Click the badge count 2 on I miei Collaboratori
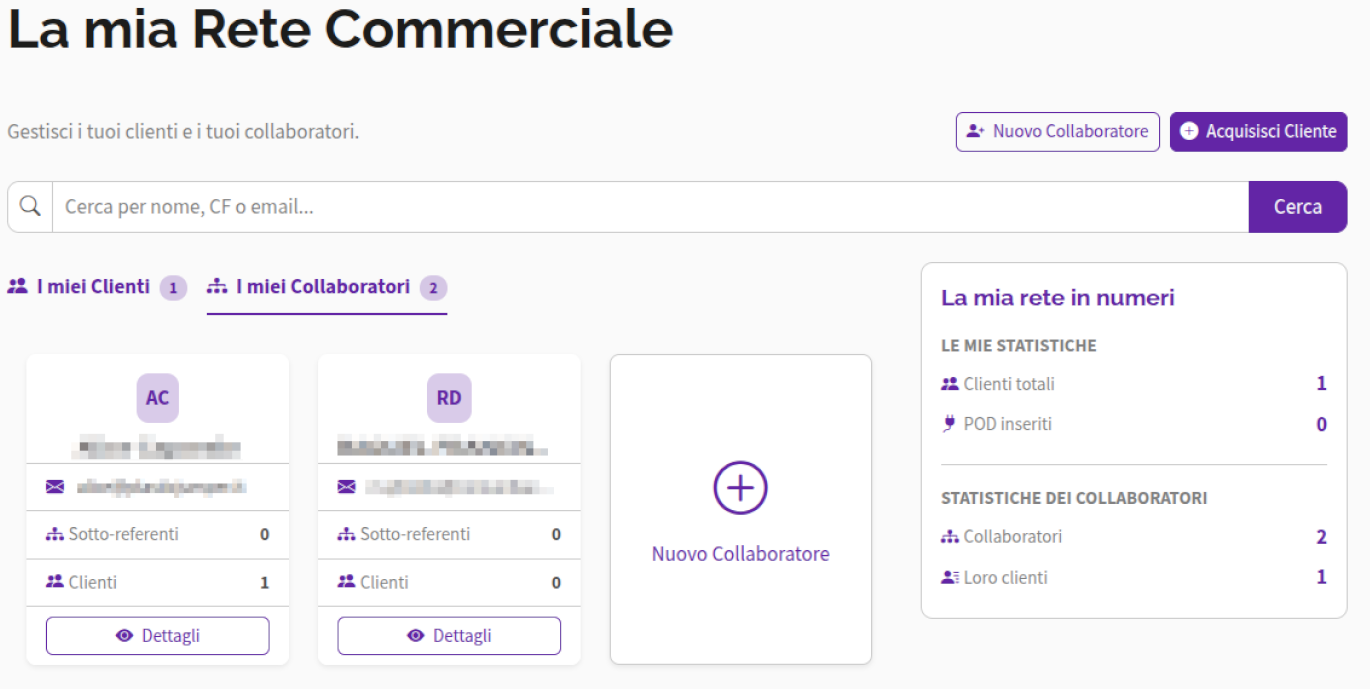 [433, 288]
